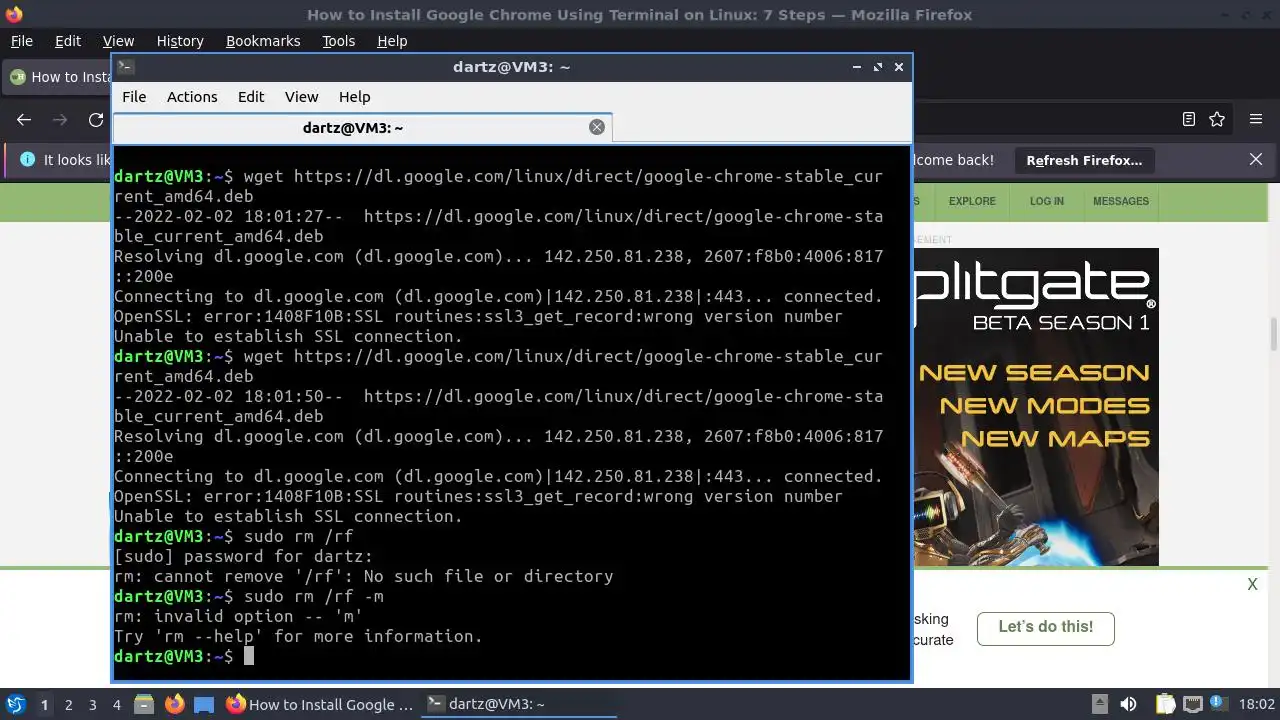Click the Let's do this! button
The width and height of the screenshot is (1280, 720).
[1046, 628]
